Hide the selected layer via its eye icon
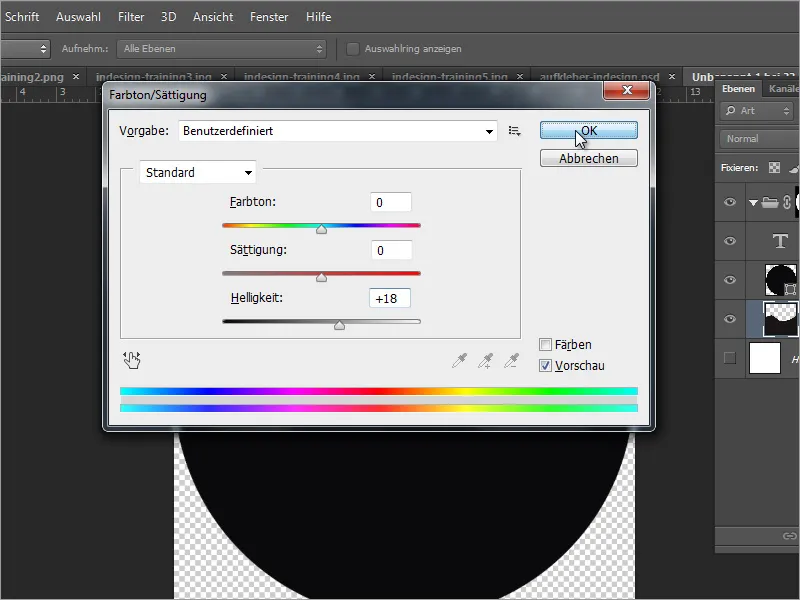This screenshot has width=800, height=600. tap(730, 319)
